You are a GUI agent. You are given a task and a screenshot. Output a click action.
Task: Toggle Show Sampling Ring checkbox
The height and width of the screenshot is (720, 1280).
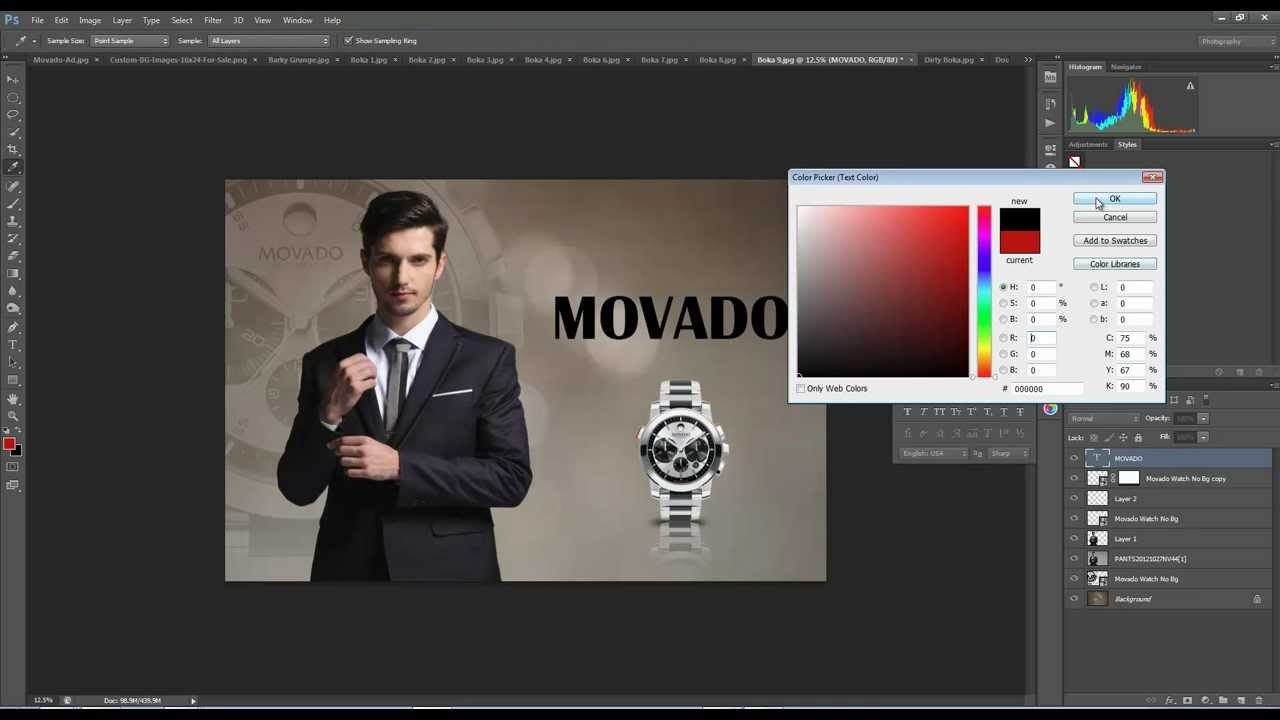click(x=348, y=41)
